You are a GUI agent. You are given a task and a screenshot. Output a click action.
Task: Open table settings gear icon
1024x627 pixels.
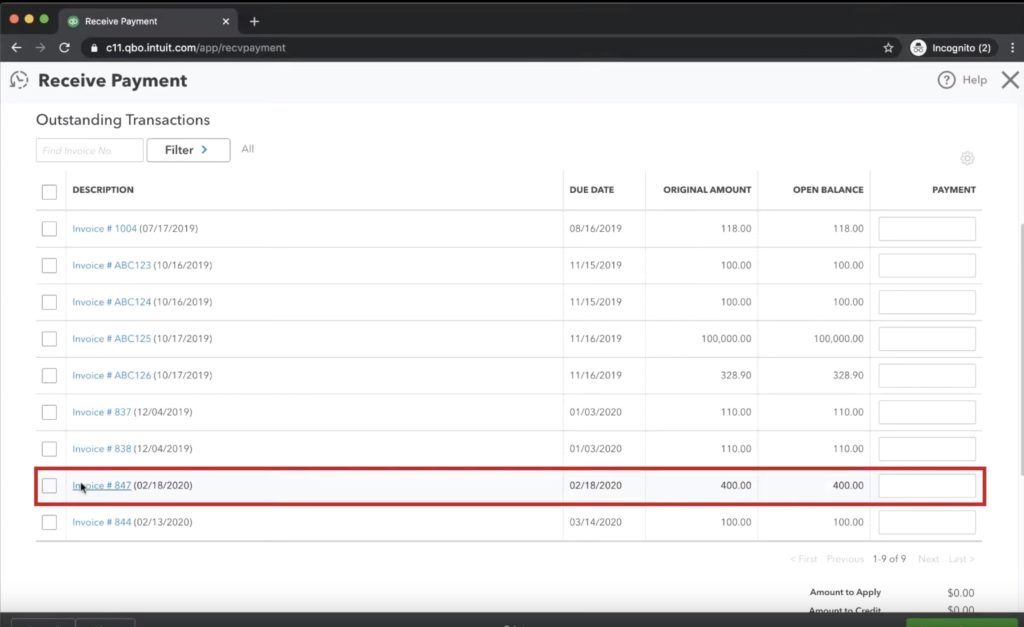[x=967, y=158]
